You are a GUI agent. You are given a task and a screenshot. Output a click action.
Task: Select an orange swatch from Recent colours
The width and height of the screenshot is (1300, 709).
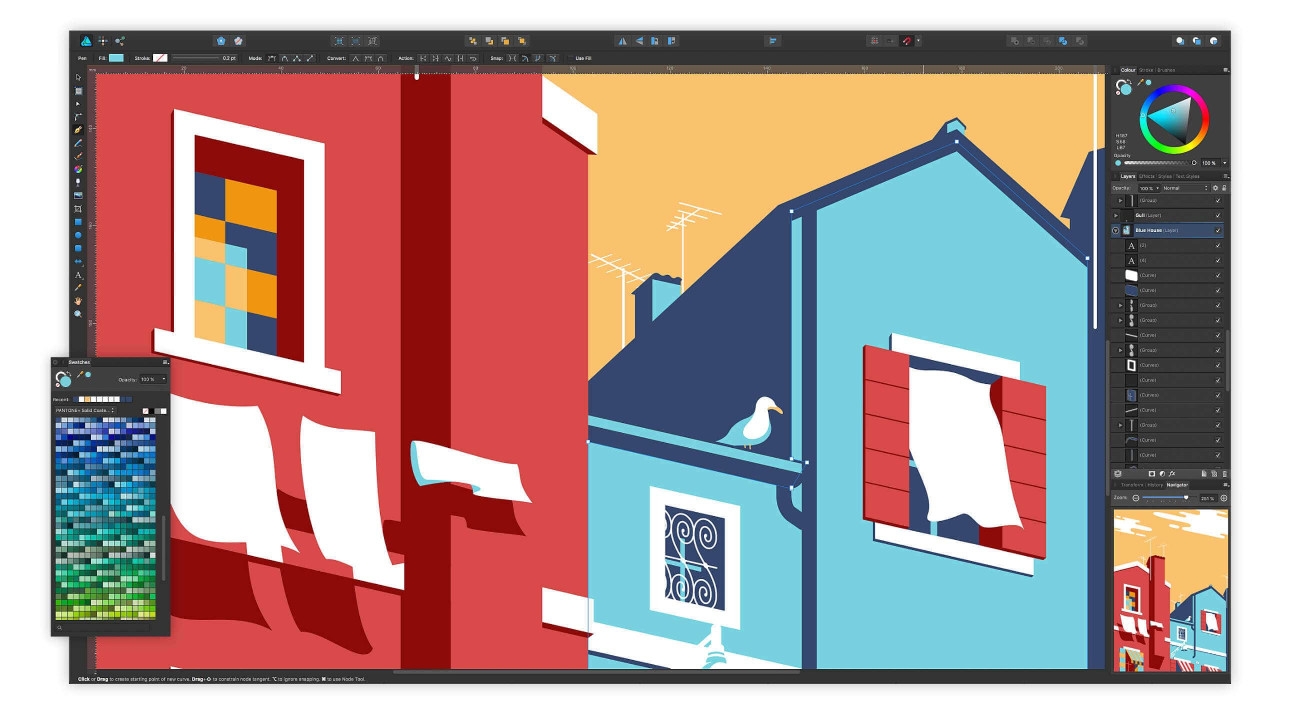pyautogui.click(x=87, y=399)
